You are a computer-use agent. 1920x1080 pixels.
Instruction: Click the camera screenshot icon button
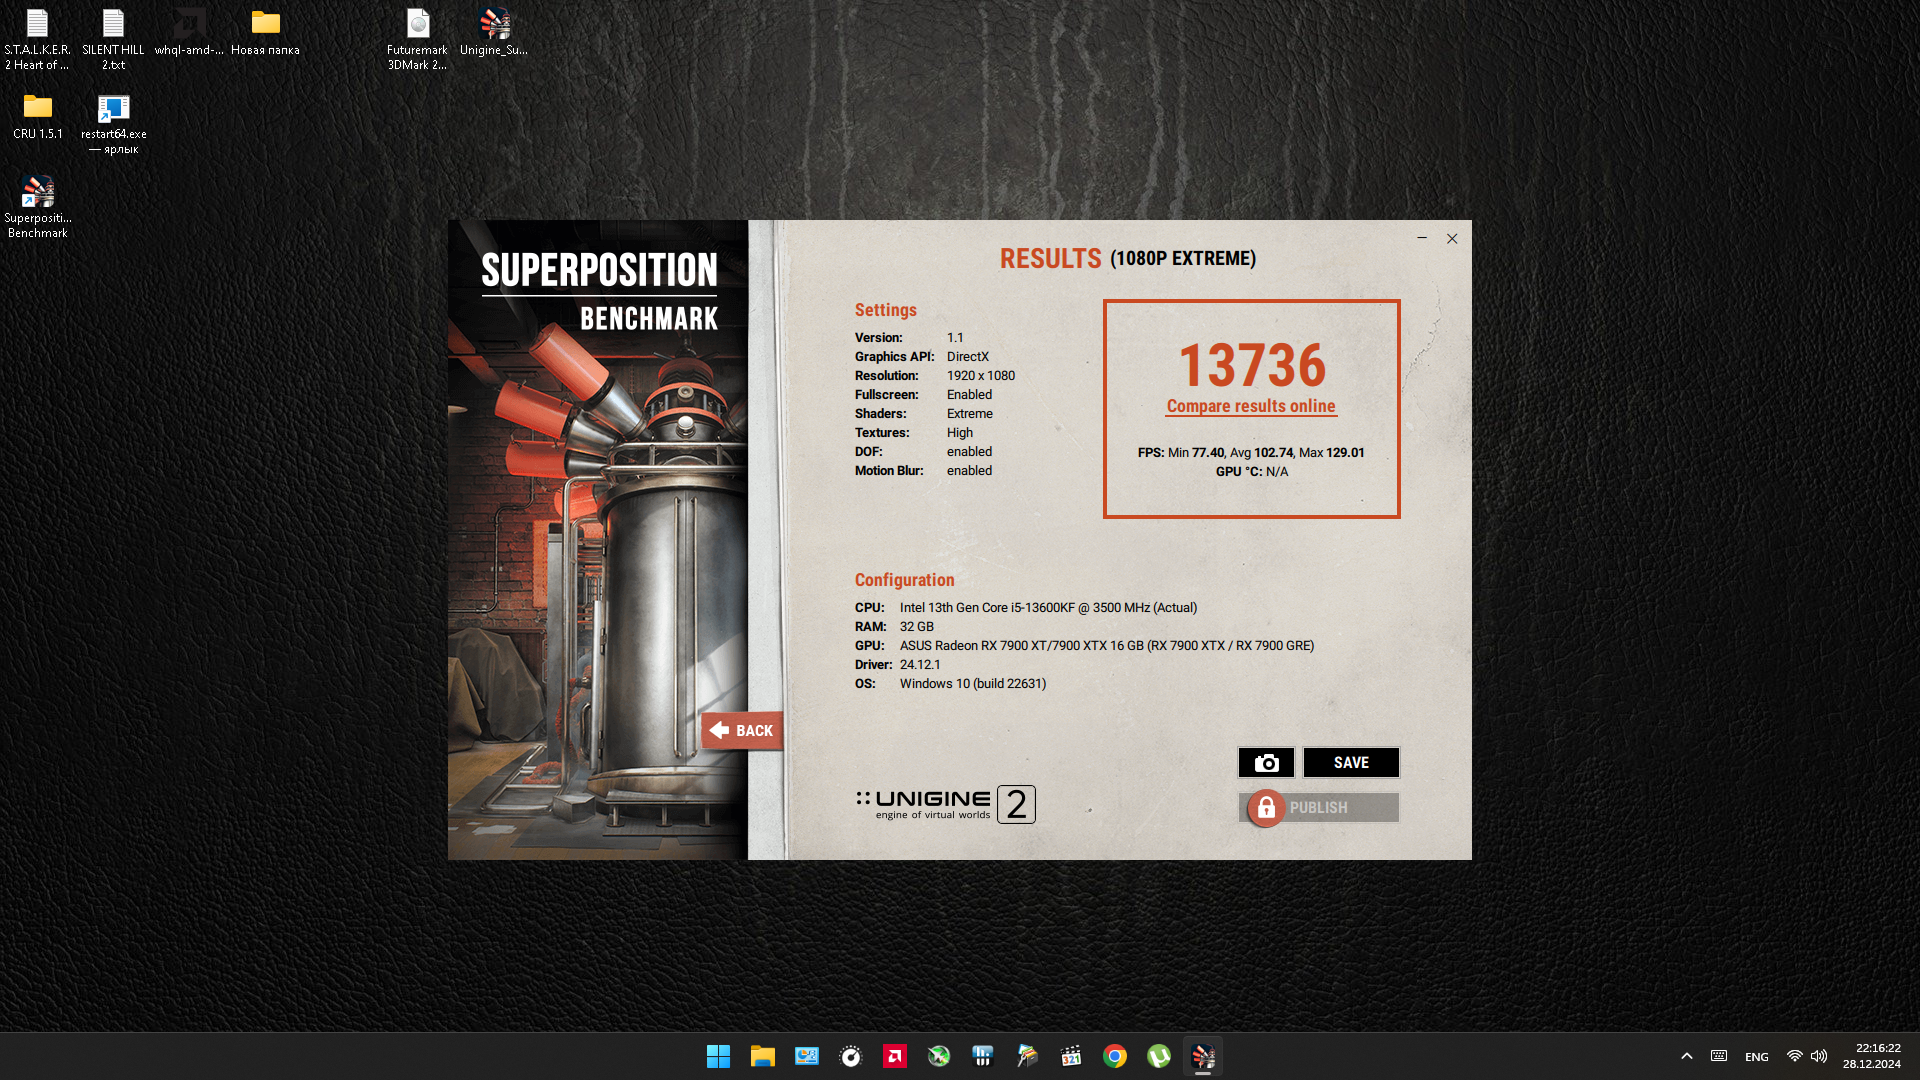tap(1266, 763)
